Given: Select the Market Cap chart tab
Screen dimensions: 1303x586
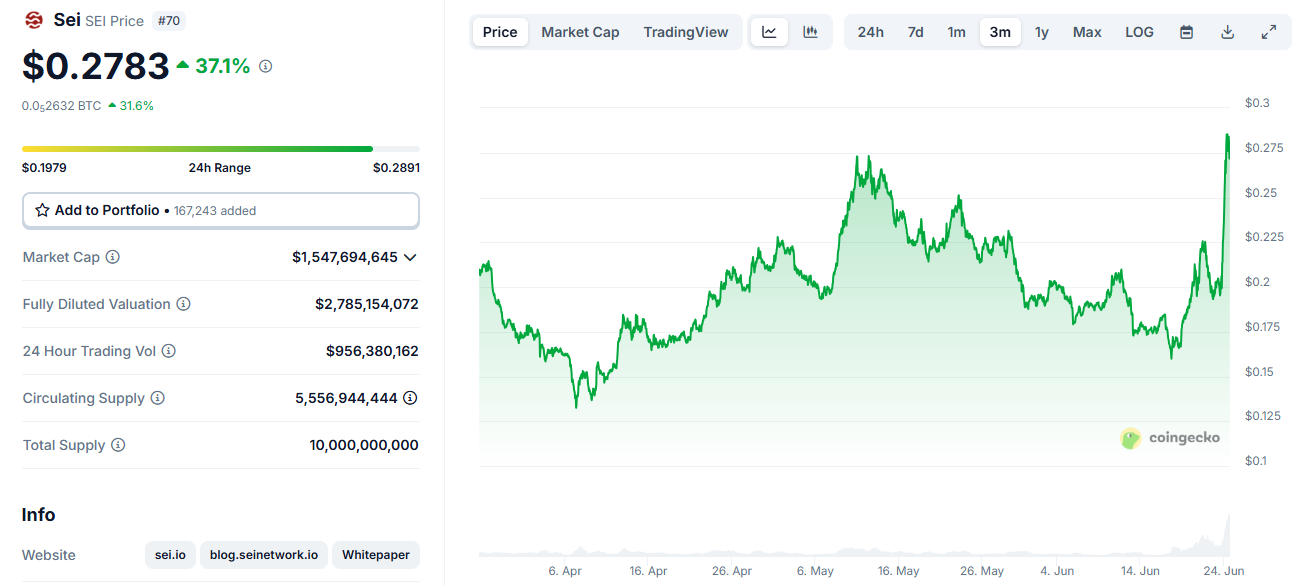Looking at the screenshot, I should (x=580, y=32).
